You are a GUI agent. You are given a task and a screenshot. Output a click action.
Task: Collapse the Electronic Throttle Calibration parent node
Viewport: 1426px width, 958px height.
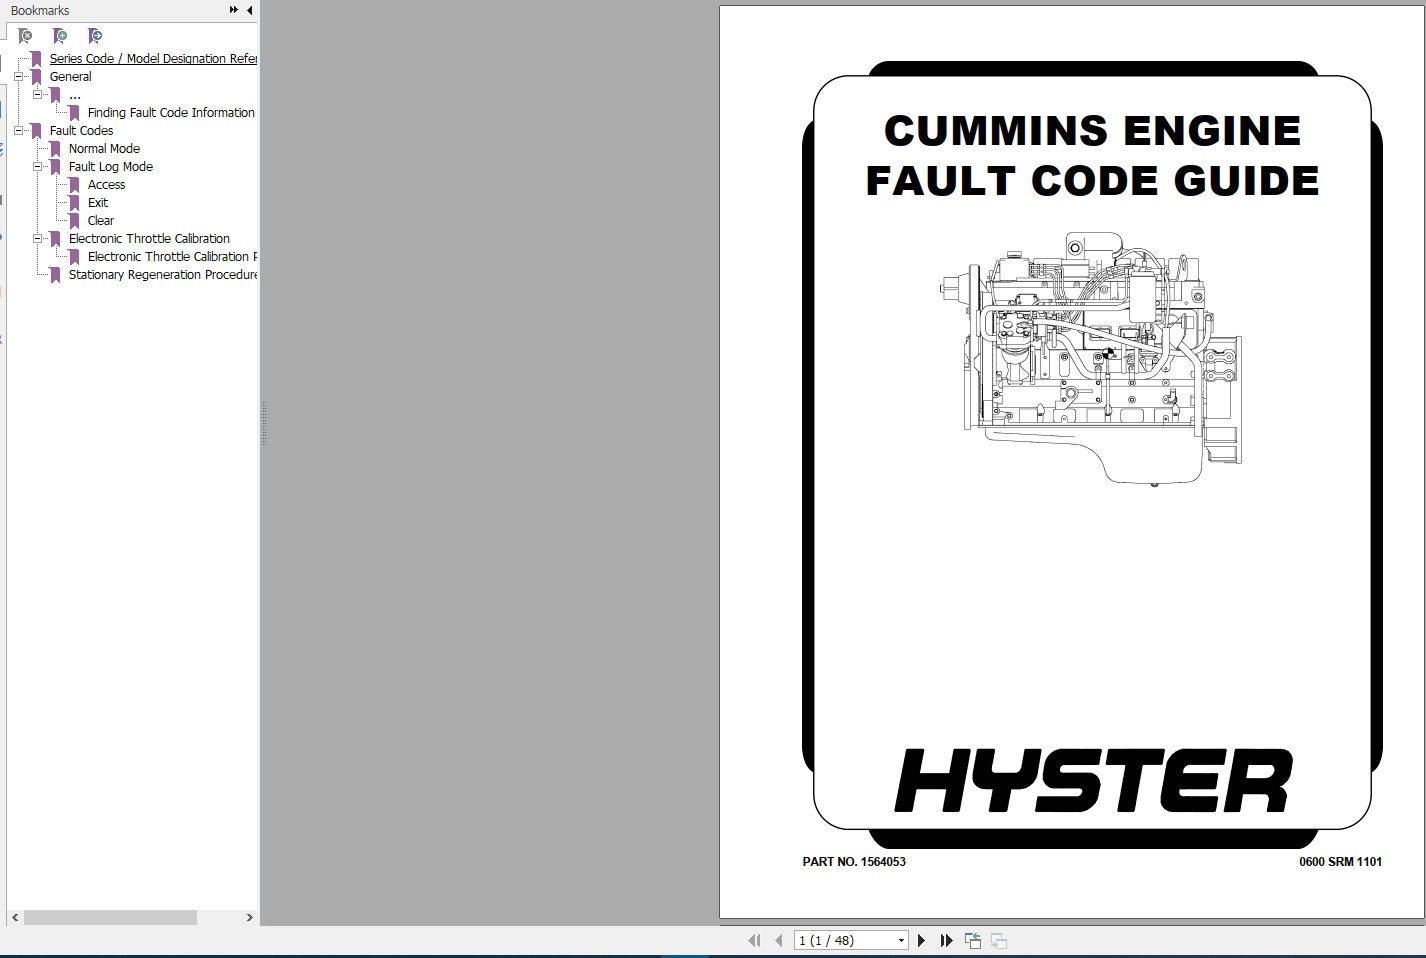pyautogui.click(x=37, y=238)
